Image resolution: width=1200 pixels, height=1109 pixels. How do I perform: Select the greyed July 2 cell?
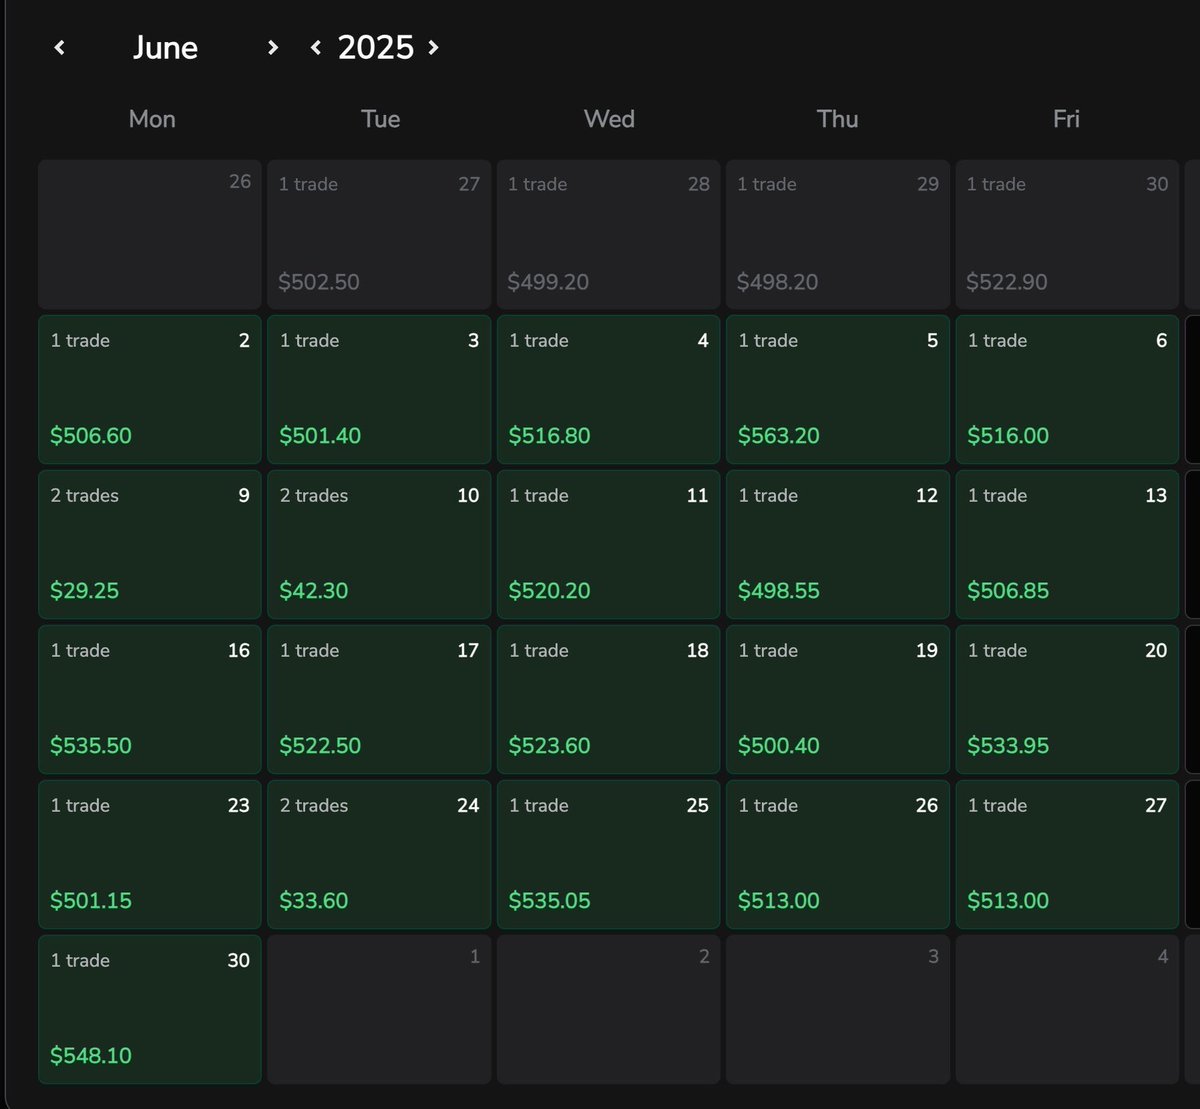tap(608, 1010)
